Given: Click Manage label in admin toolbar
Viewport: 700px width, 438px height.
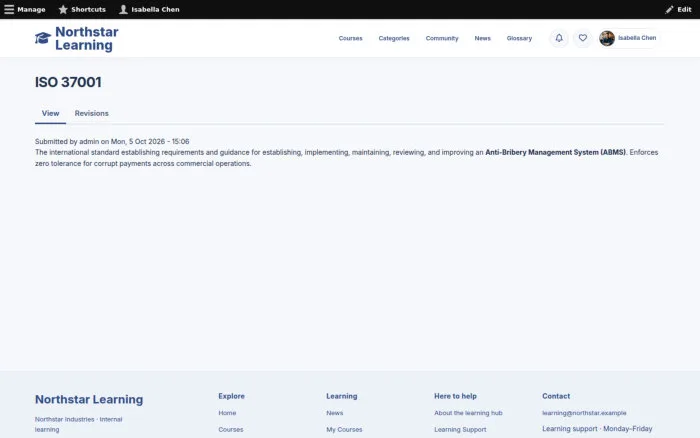Looking at the screenshot, I should coord(31,9).
